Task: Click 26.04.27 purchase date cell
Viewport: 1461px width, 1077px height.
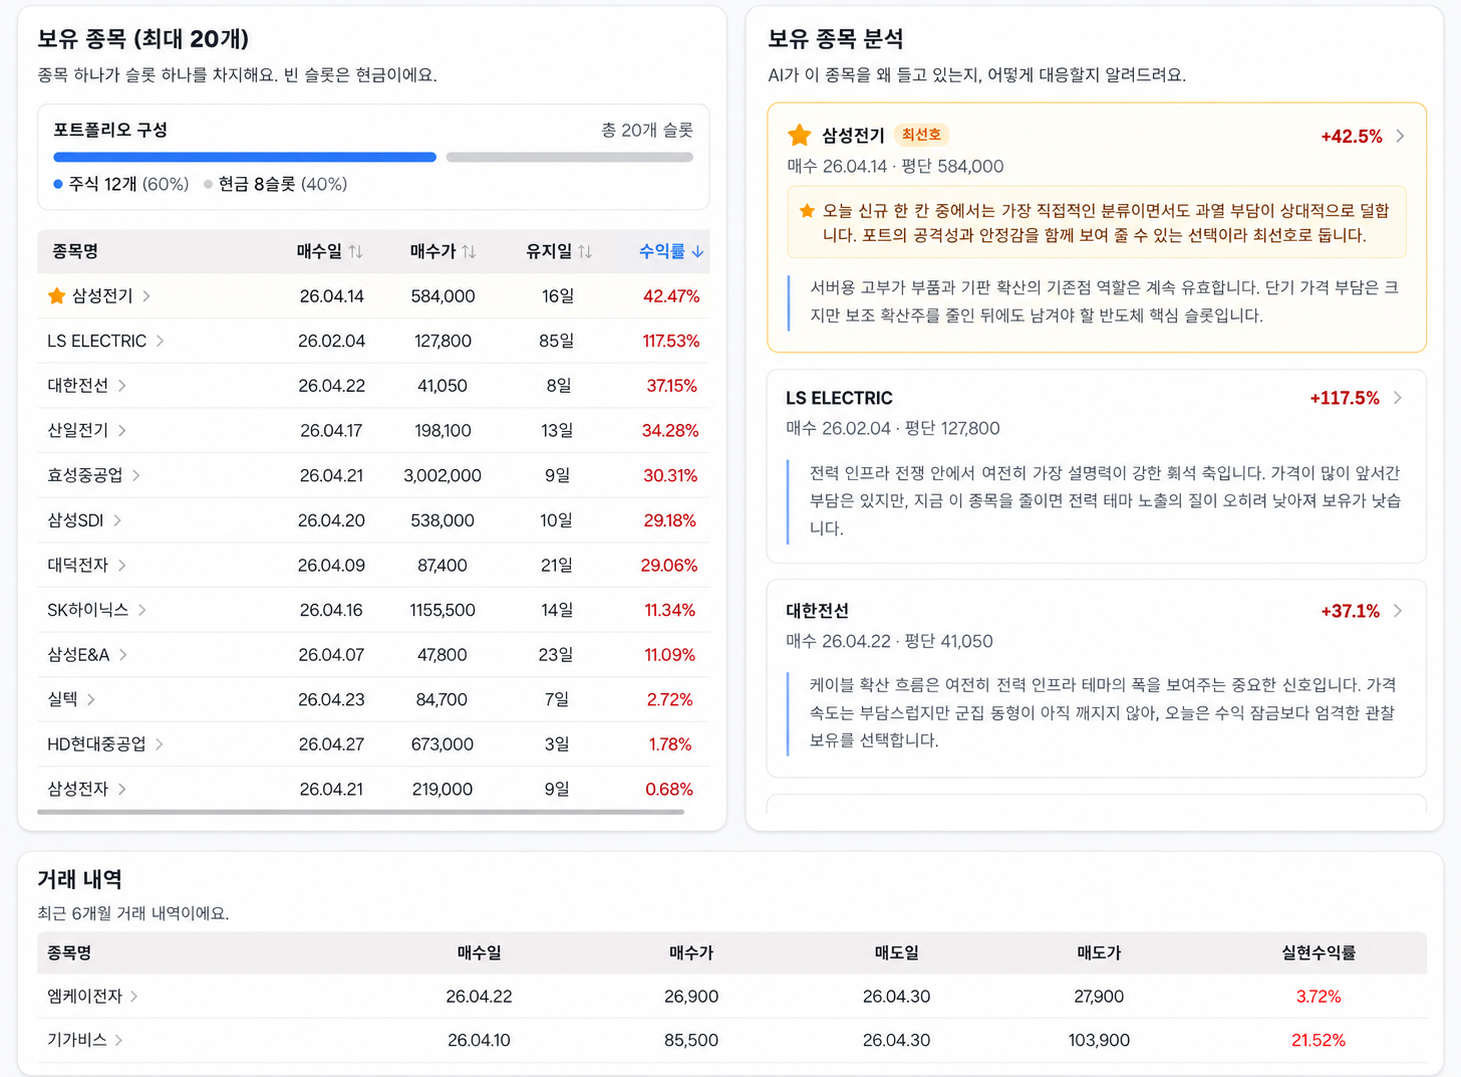Action: click(x=331, y=744)
